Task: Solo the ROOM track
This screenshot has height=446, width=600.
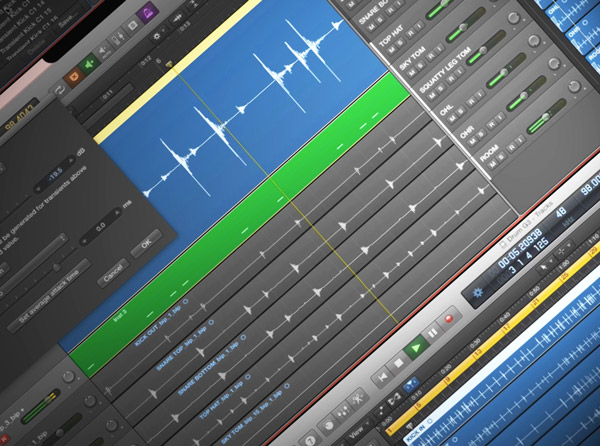Action: (x=502, y=156)
